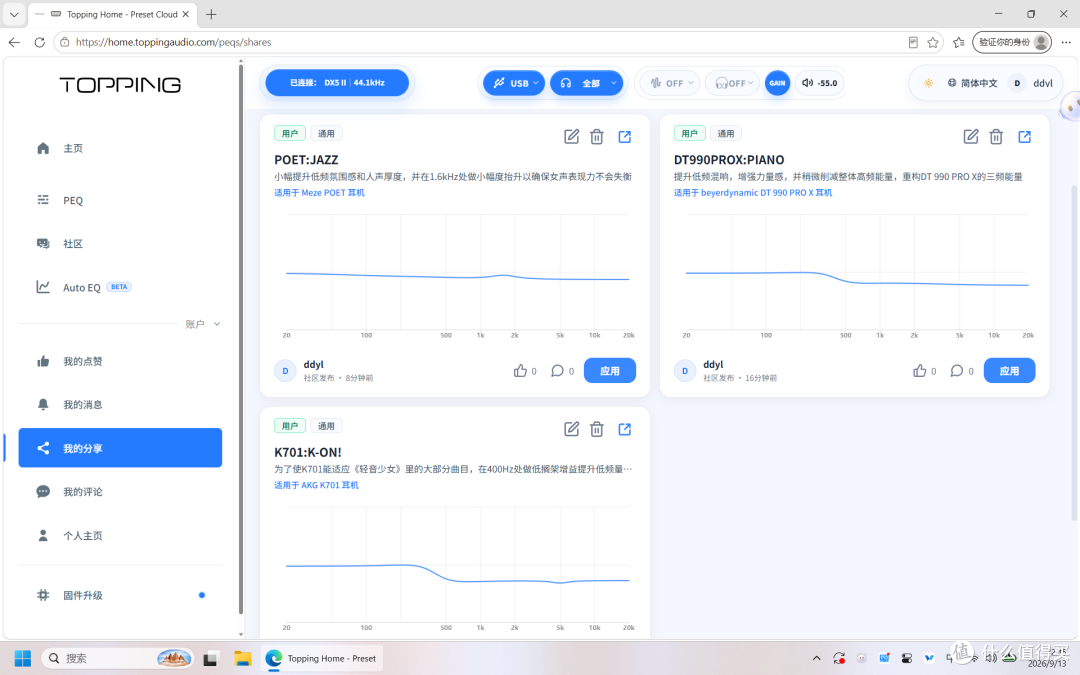This screenshot has width=1080, height=675.
Task: Apply the POET:JAZZ preset
Action: pyautogui.click(x=610, y=371)
